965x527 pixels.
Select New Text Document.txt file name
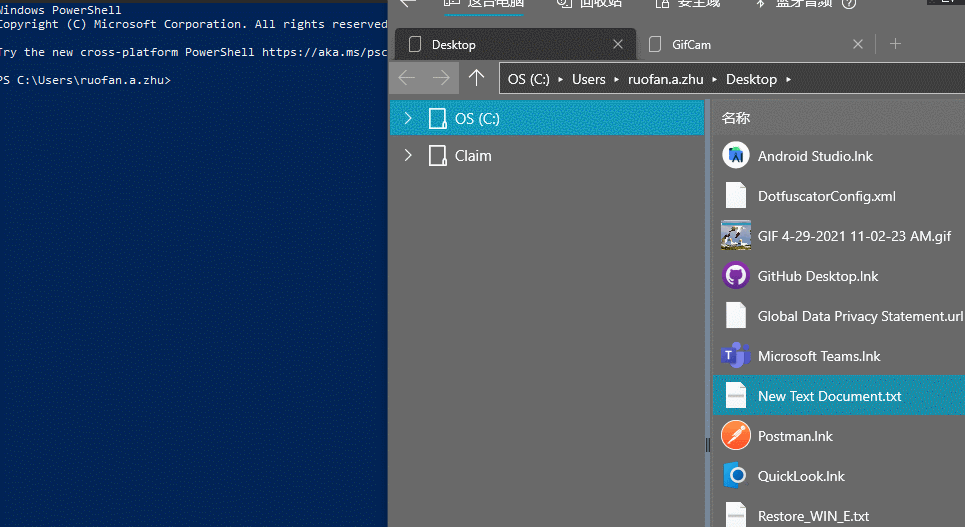[830, 396]
